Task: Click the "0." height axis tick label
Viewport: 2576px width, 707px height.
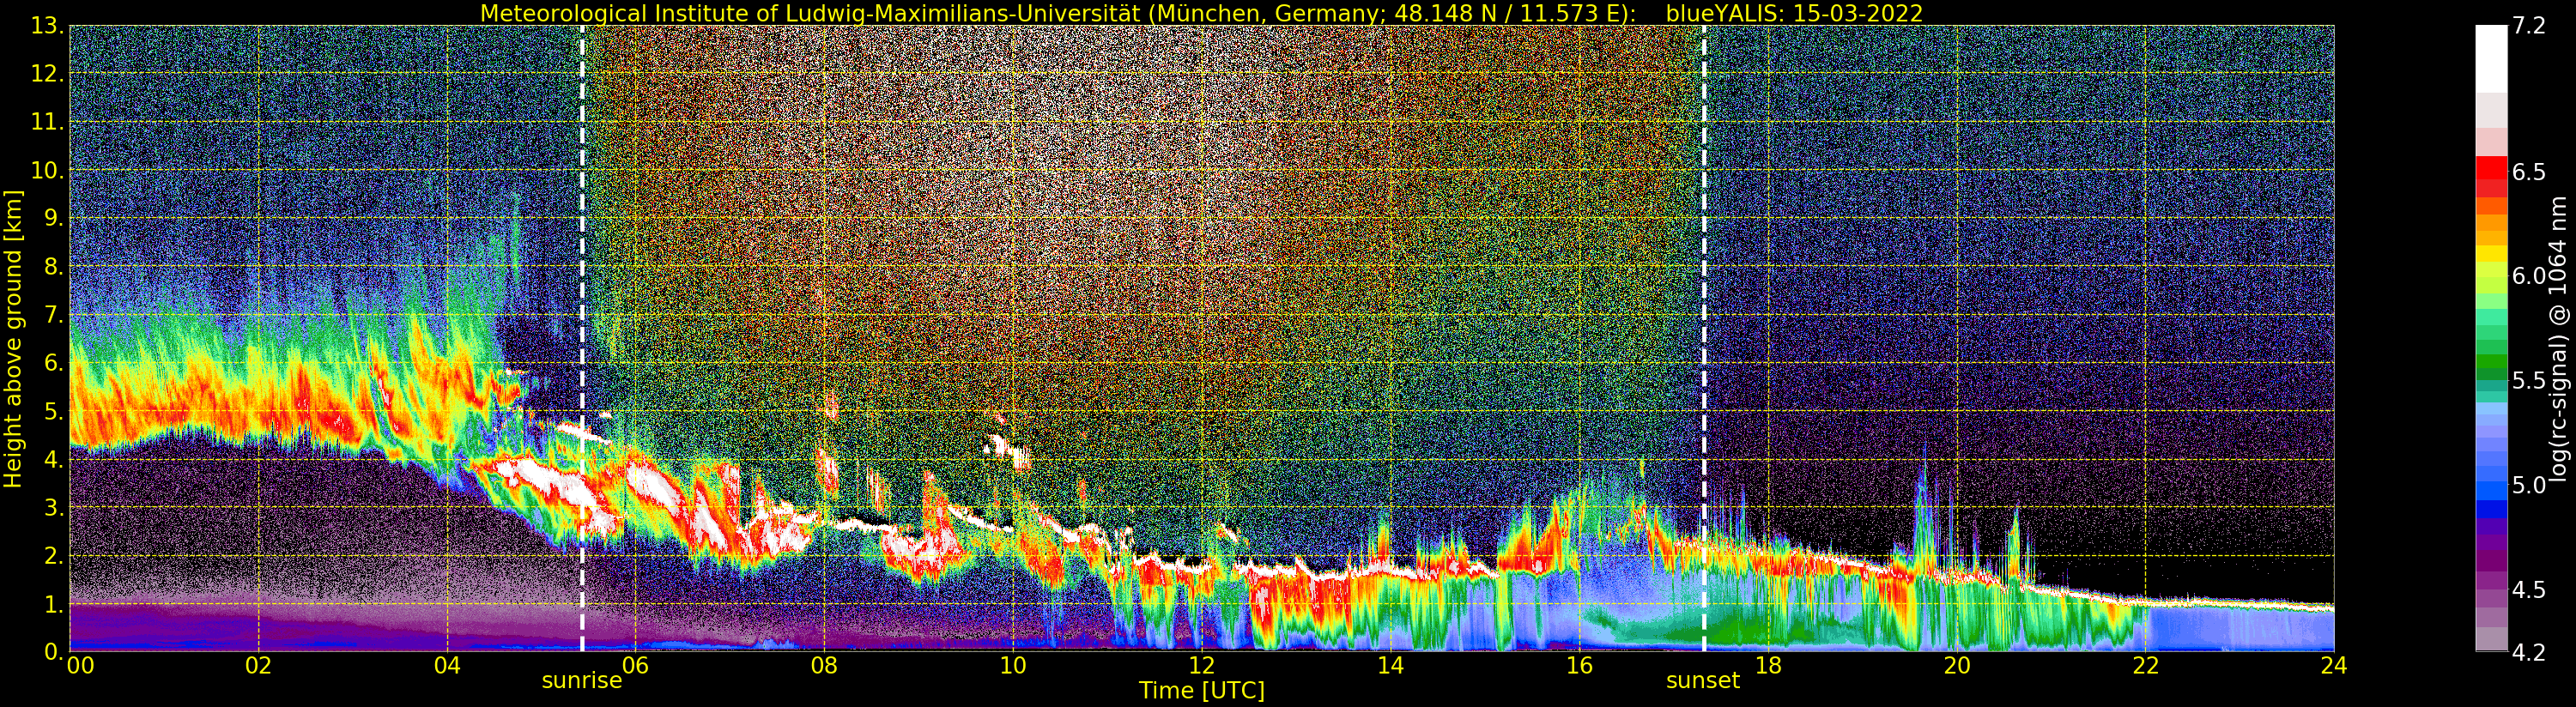Action: coord(54,650)
